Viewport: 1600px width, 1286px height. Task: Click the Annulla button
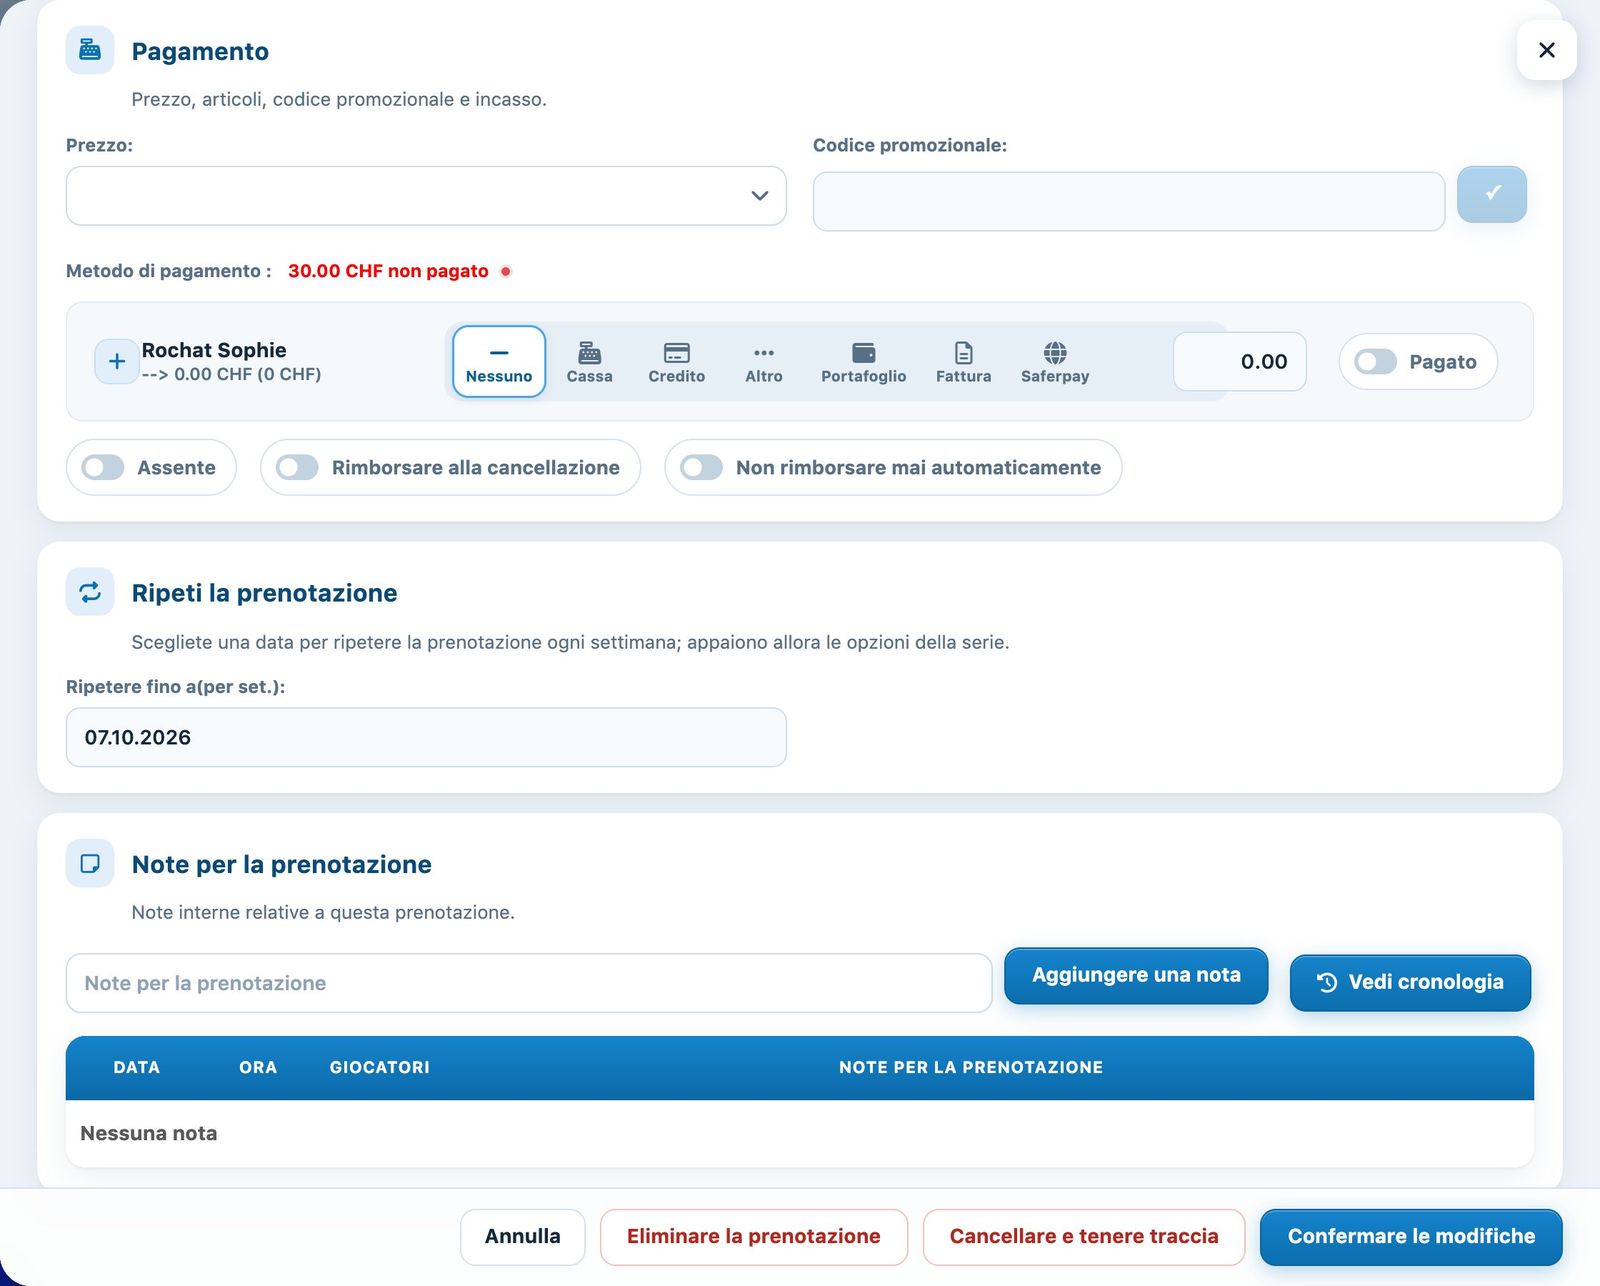click(522, 1236)
